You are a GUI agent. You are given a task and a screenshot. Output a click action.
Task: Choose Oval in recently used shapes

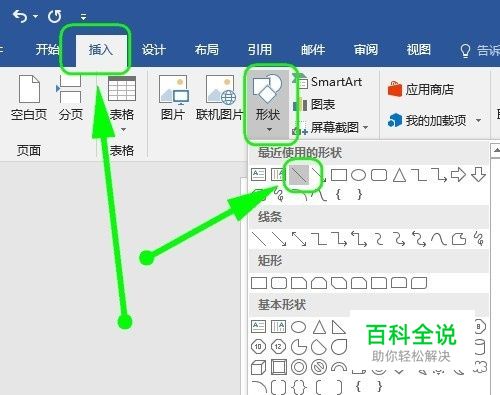[359, 175]
